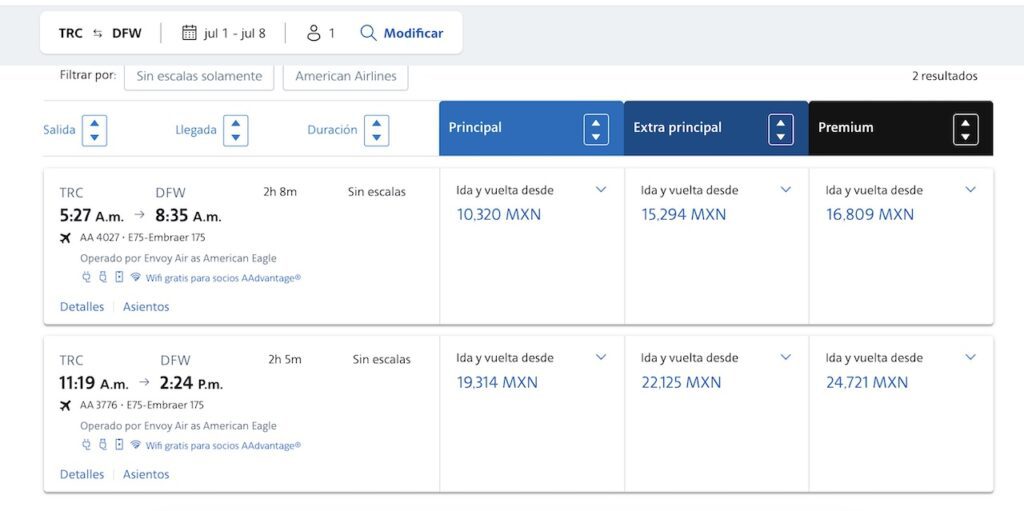Viewport: 1024px width, 511px height.
Task: Click the jul 1 - jul 8 date range
Action: pyautogui.click(x=234, y=33)
